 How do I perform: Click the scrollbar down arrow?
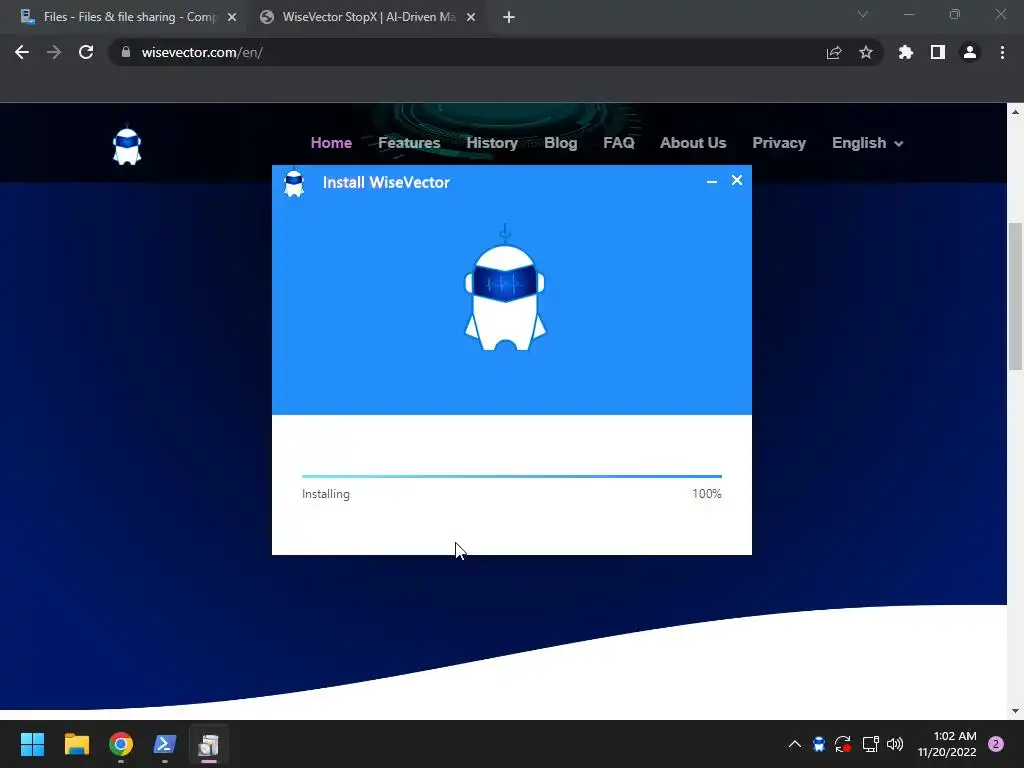(1015, 711)
